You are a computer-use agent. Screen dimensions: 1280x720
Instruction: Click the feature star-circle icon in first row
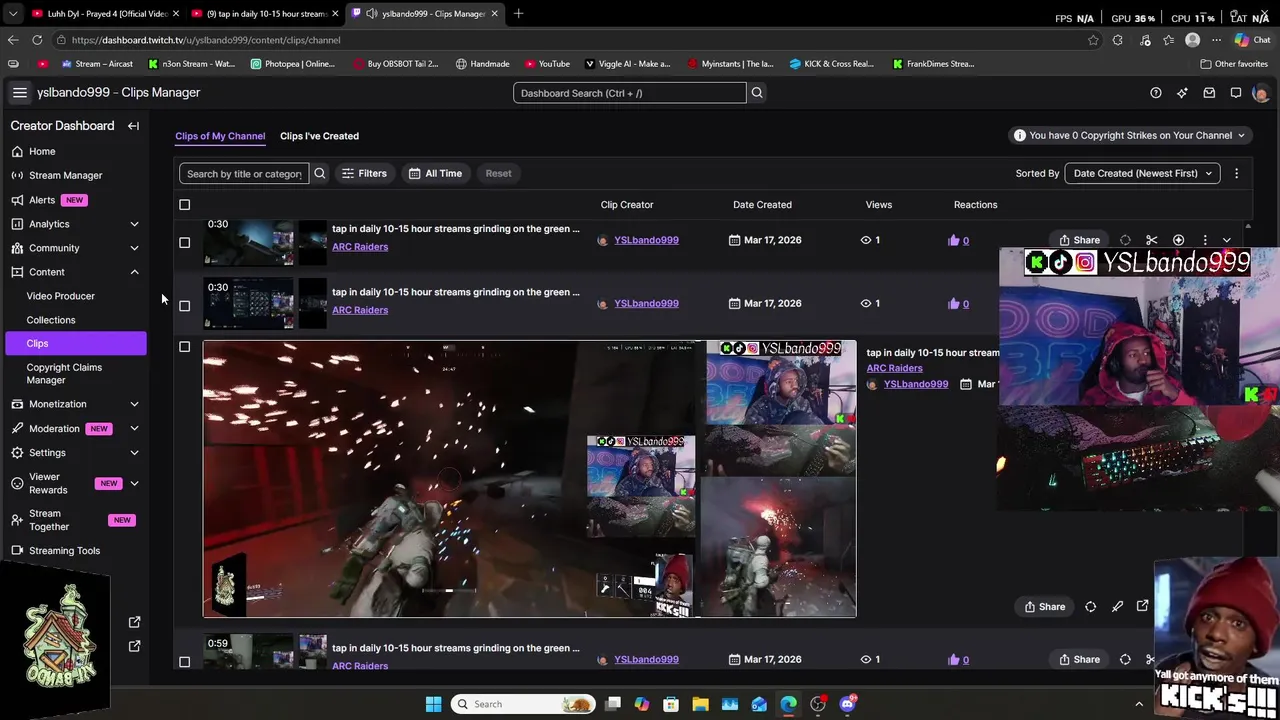pyautogui.click(x=1178, y=240)
